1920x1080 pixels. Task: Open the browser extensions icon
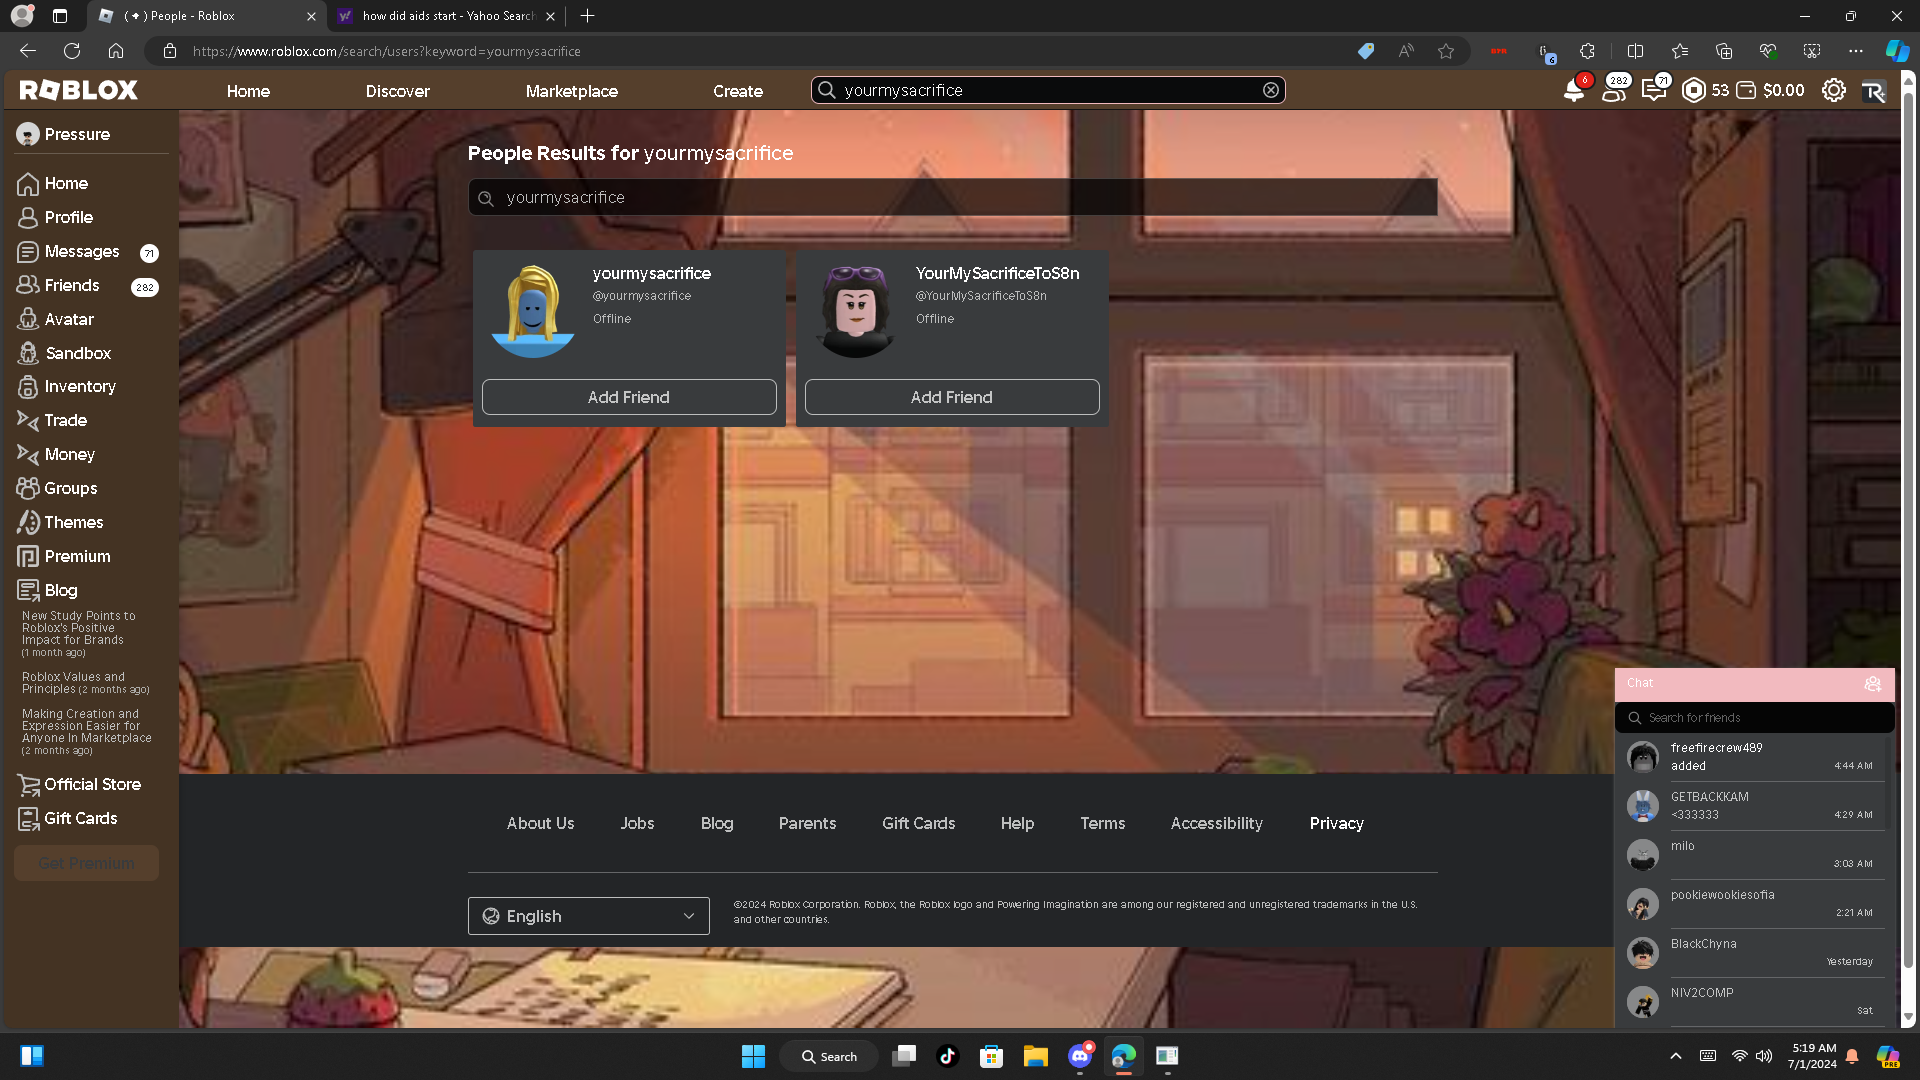click(1587, 51)
